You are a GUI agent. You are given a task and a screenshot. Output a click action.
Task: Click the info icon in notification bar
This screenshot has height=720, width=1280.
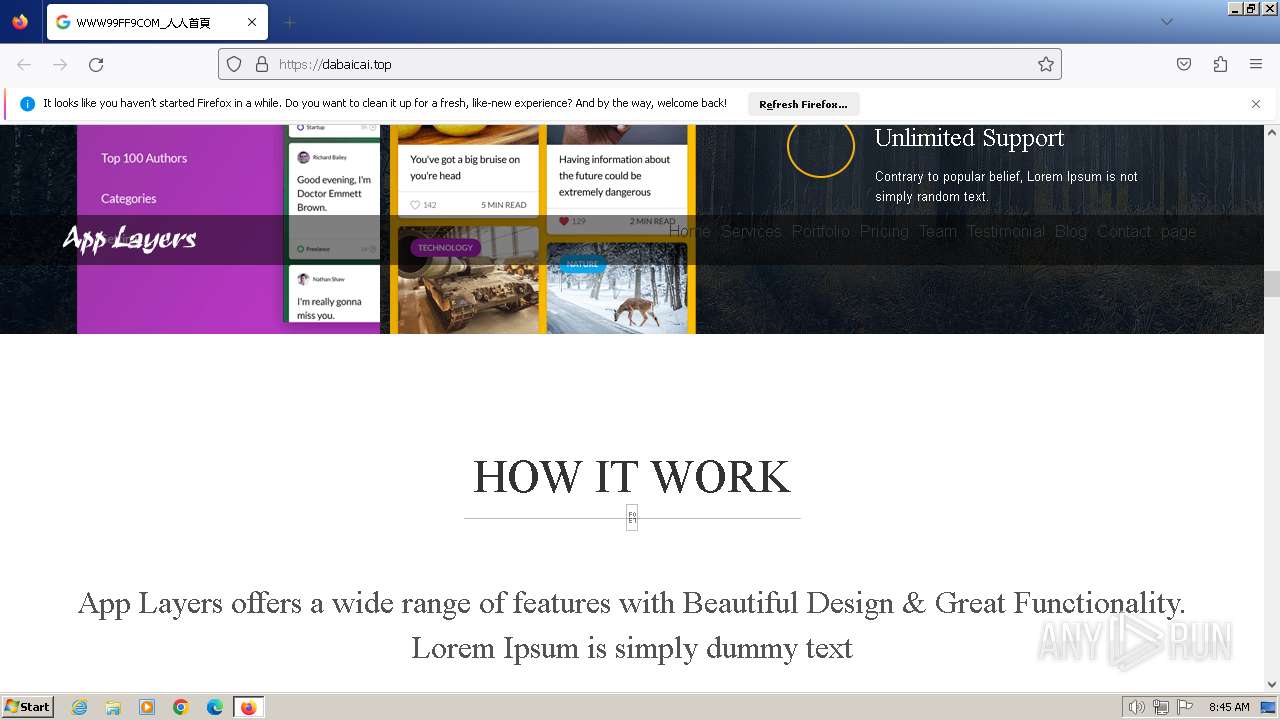coord(27,104)
